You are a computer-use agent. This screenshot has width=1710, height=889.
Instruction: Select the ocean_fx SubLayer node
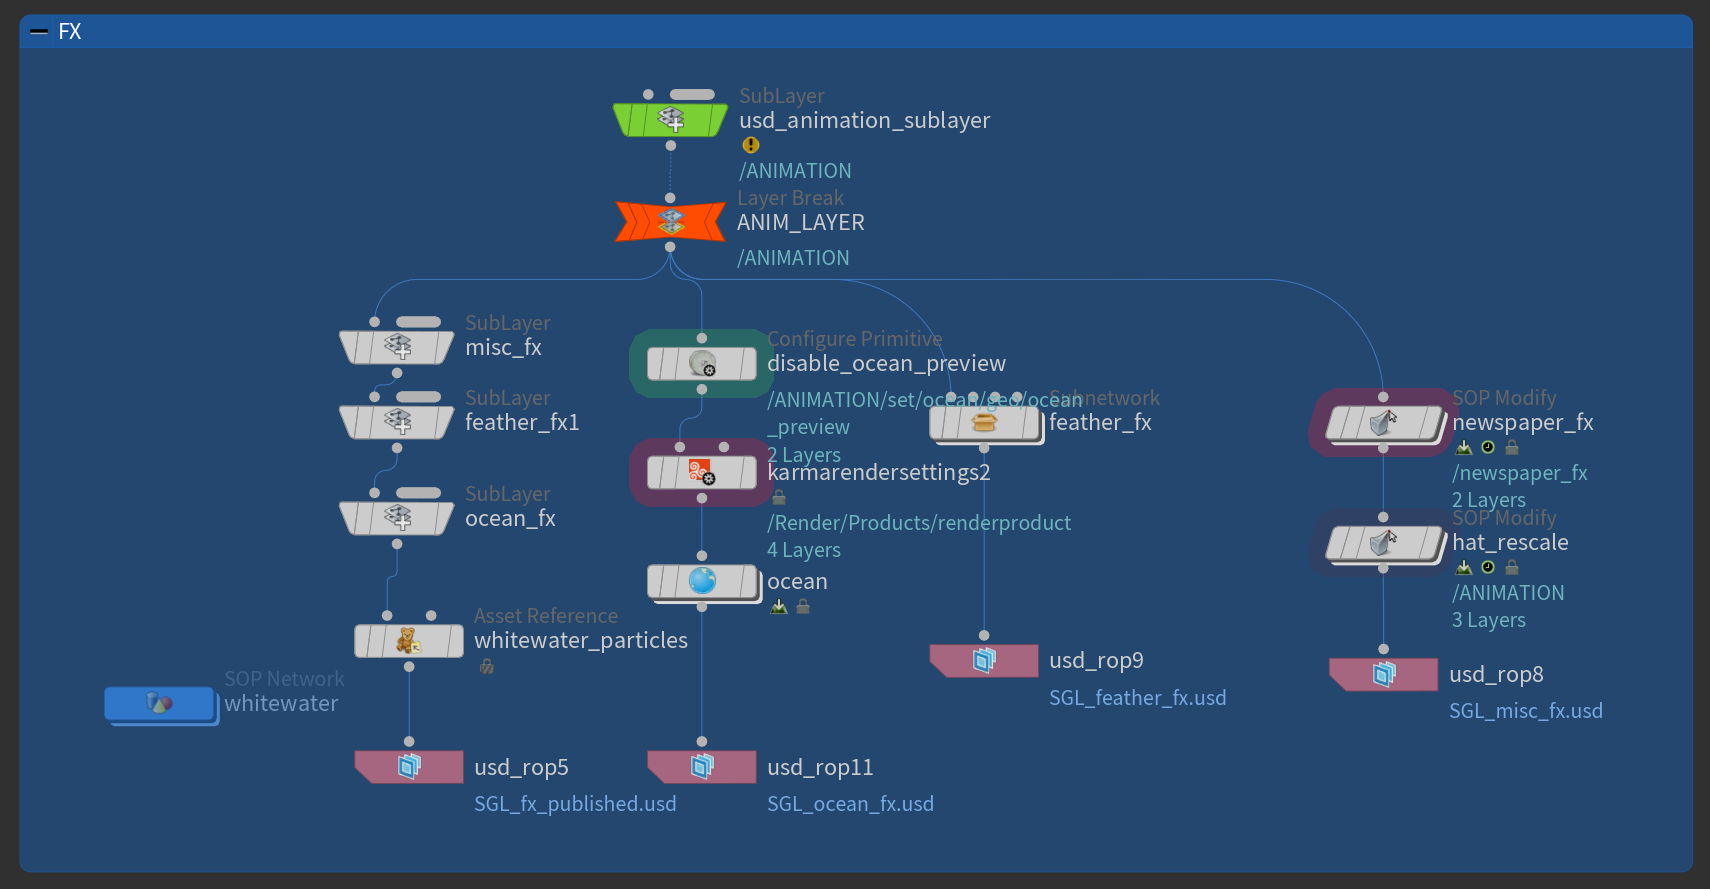coord(397,518)
